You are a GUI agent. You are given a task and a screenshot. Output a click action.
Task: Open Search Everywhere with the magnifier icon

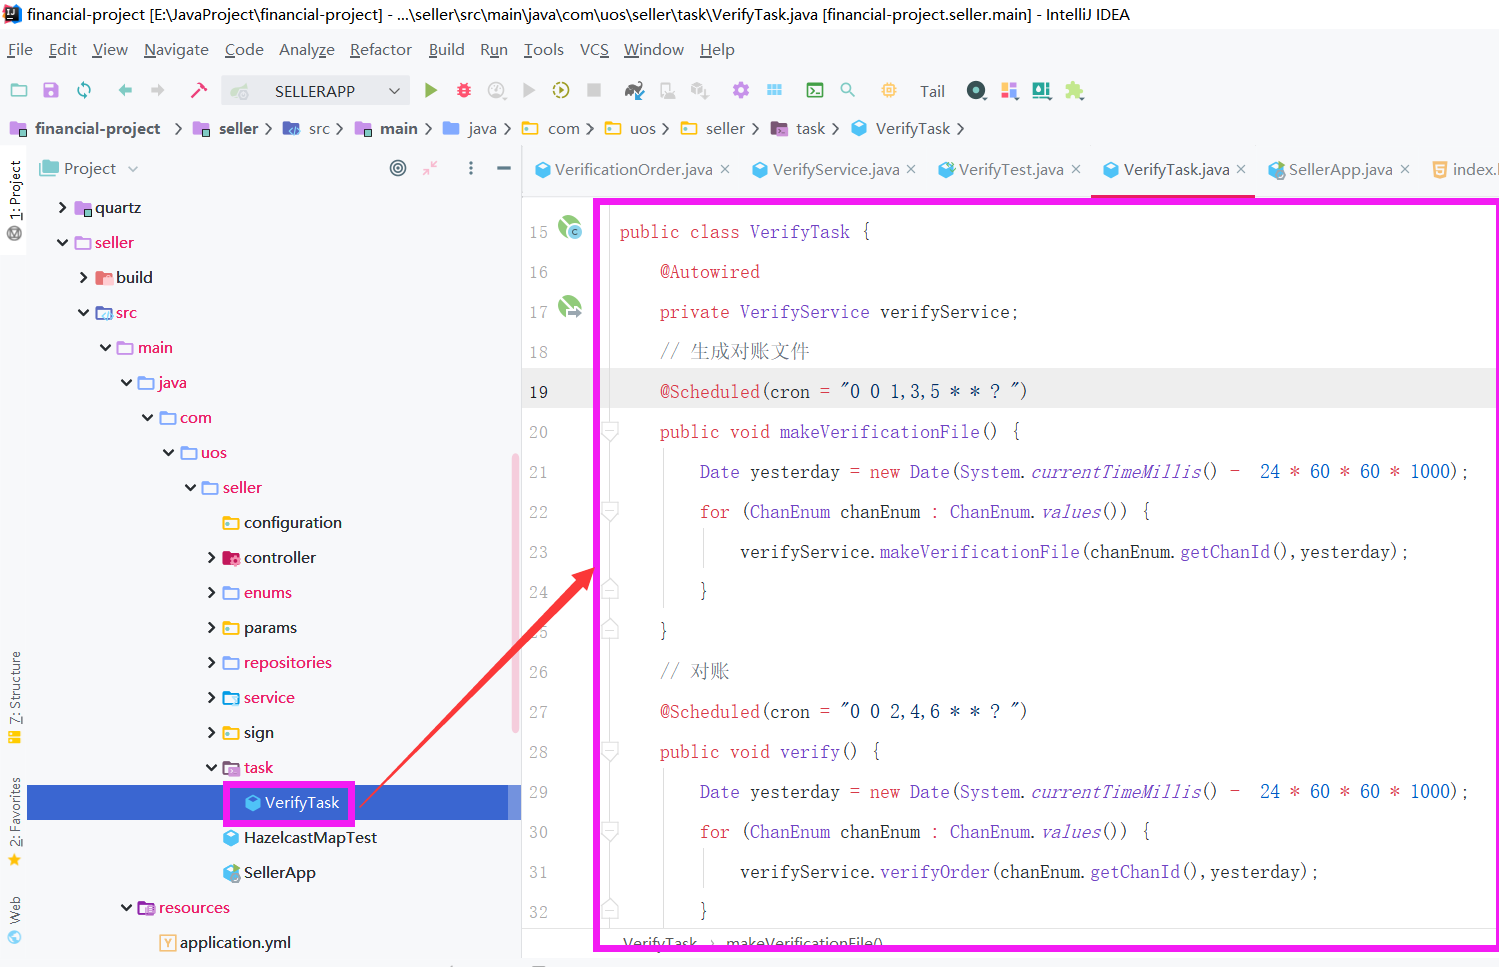pos(847,90)
